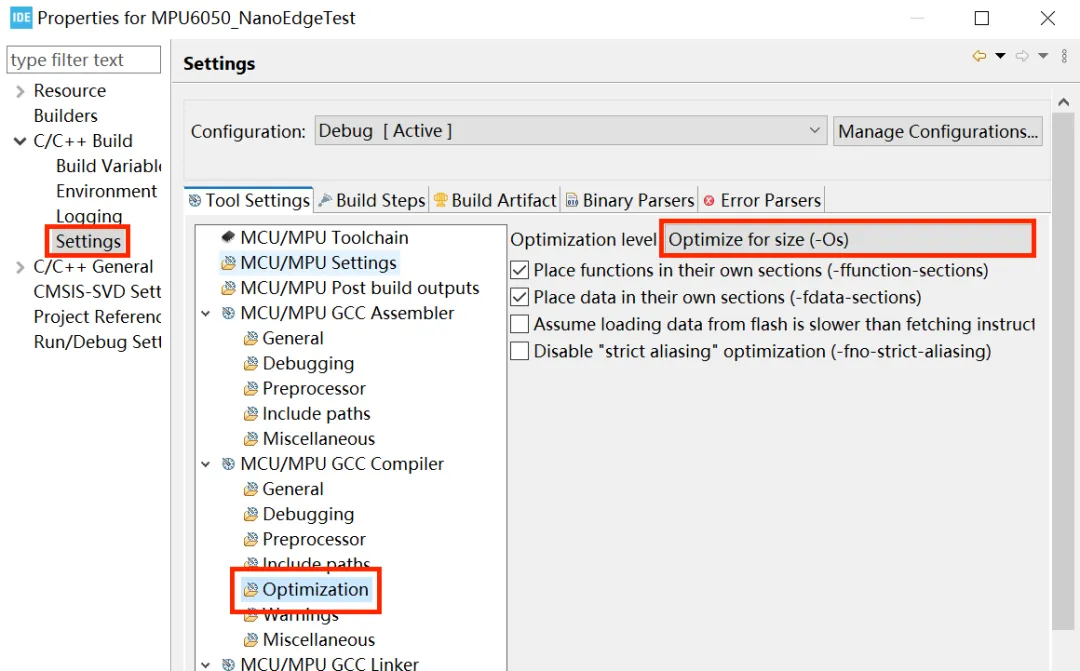Enable Disable strict aliasing optimization checkbox

point(519,351)
